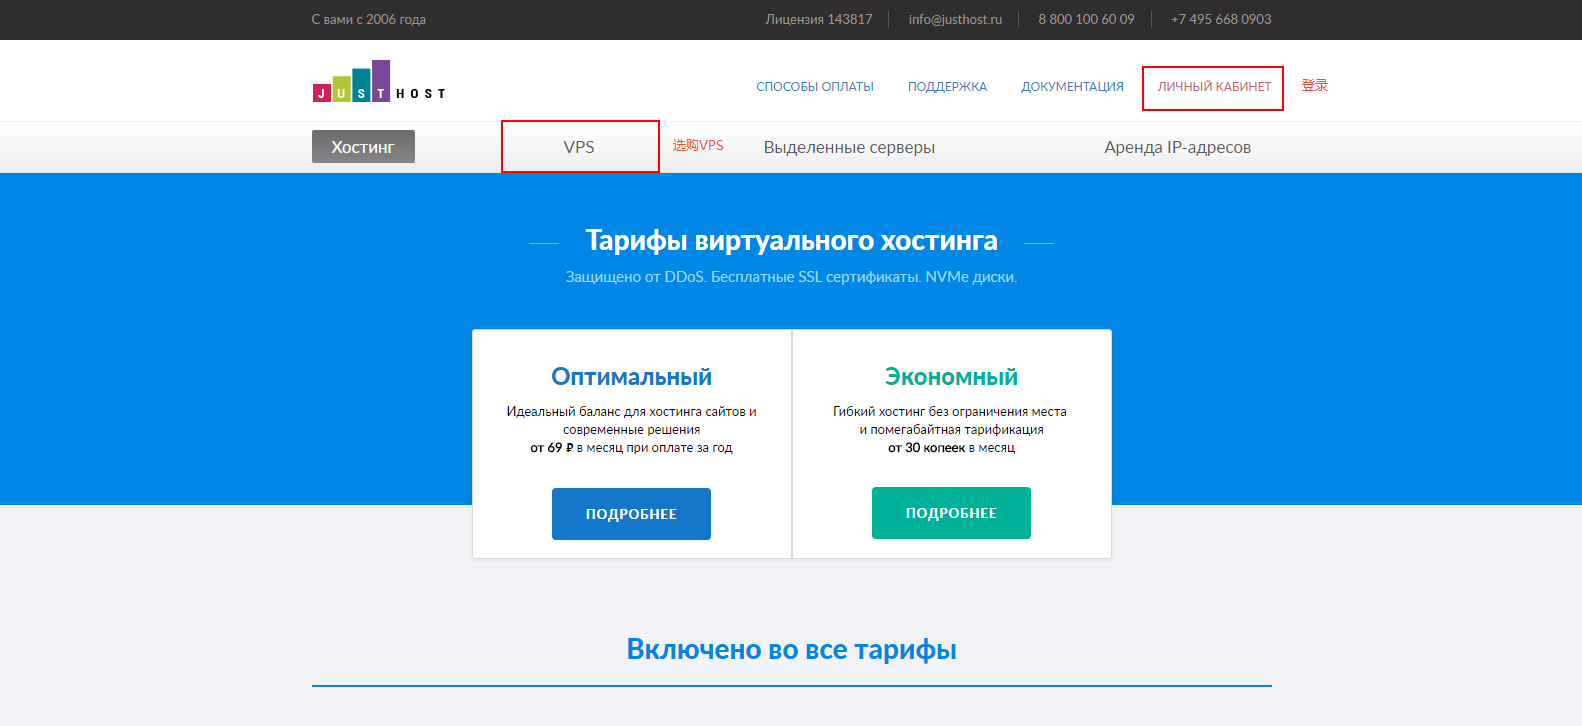The height and width of the screenshot is (726, 1582).
Task: Click the Оптимальный plan title
Action: pyautogui.click(x=631, y=377)
